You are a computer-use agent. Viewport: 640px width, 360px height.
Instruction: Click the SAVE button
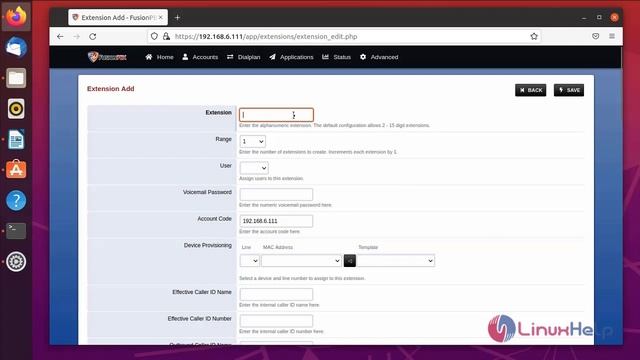coord(569,90)
